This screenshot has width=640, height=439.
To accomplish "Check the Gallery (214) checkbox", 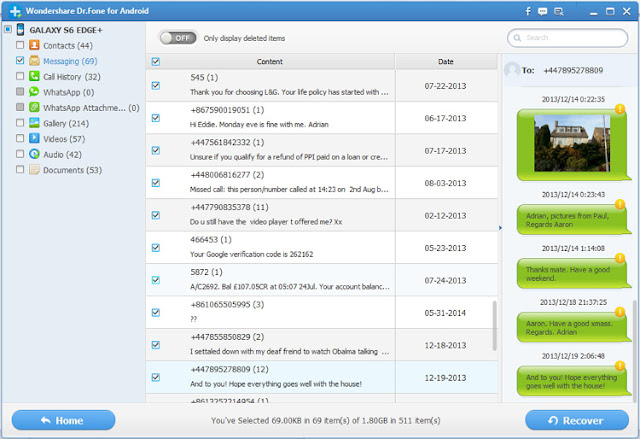I will (20, 122).
